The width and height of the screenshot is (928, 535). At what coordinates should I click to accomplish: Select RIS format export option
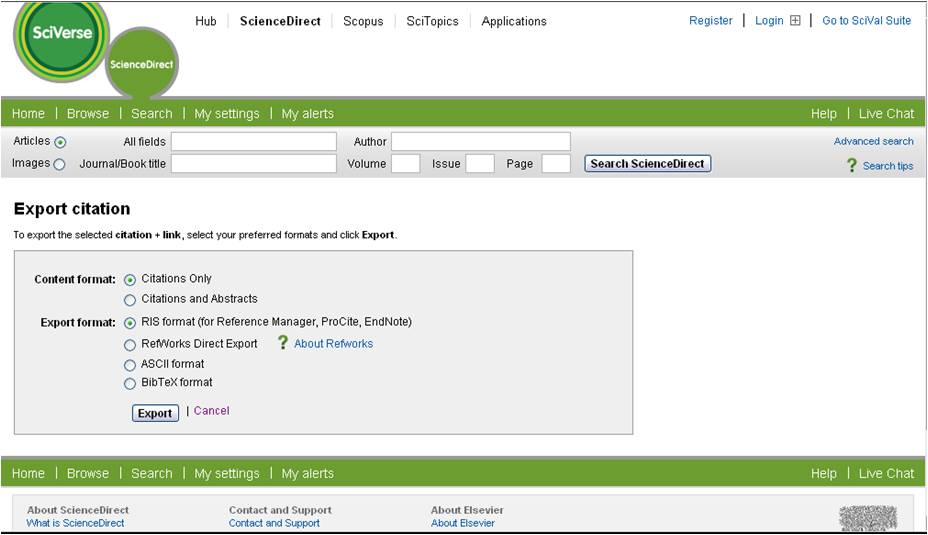(130, 323)
